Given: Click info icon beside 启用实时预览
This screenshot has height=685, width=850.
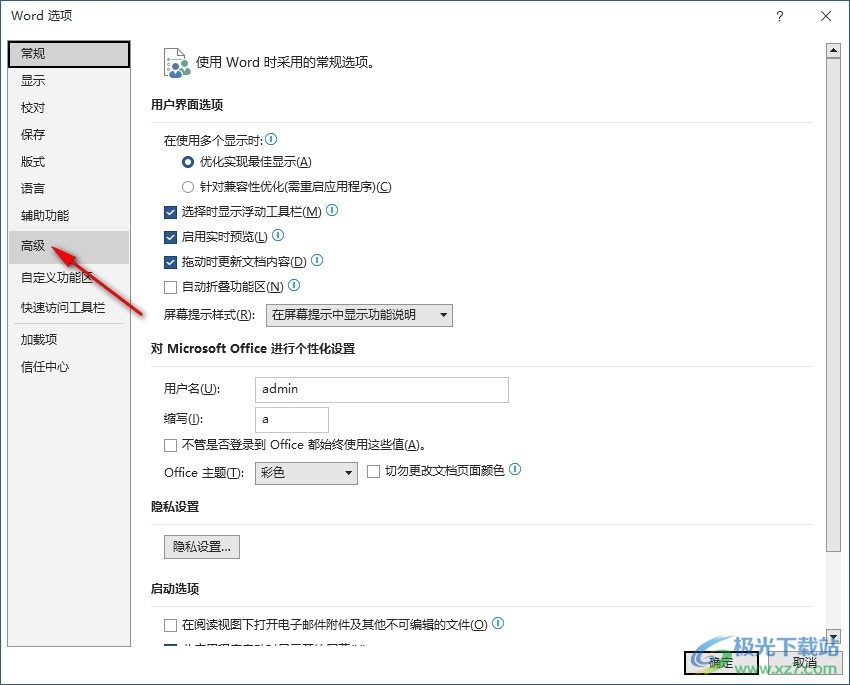Looking at the screenshot, I should click(278, 235).
